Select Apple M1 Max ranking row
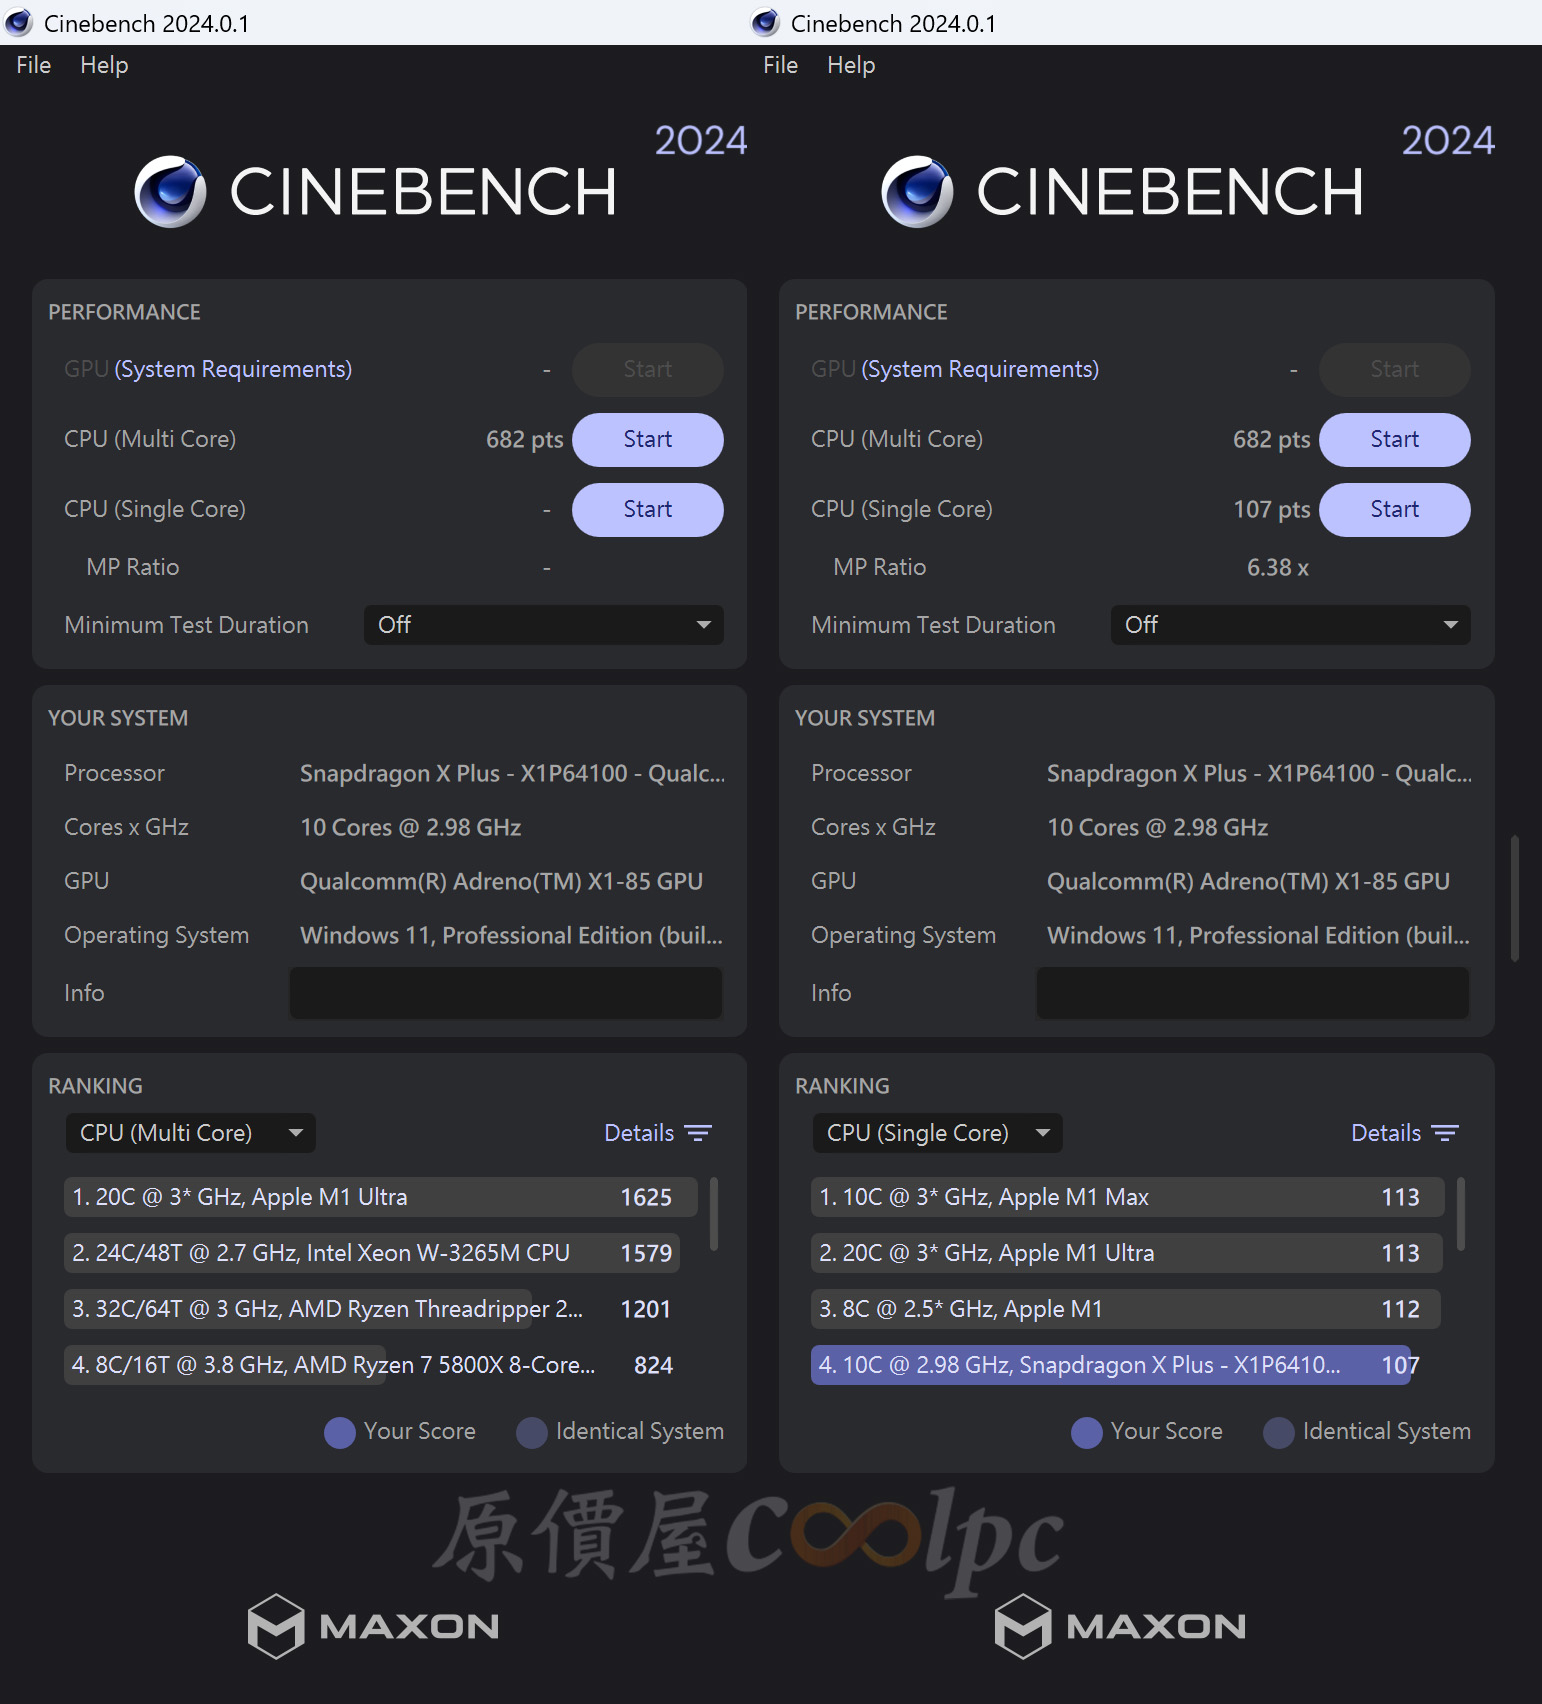1542x1704 pixels. click(x=1128, y=1197)
